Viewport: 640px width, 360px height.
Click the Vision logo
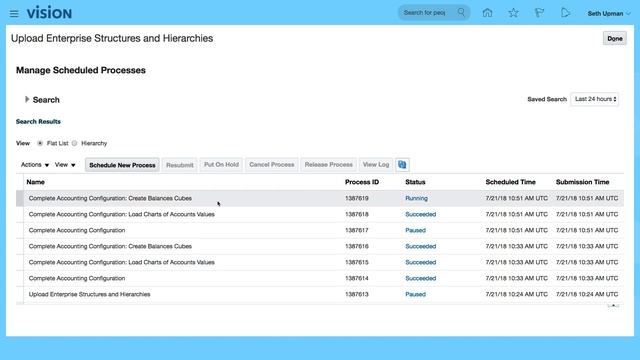[x=49, y=13]
